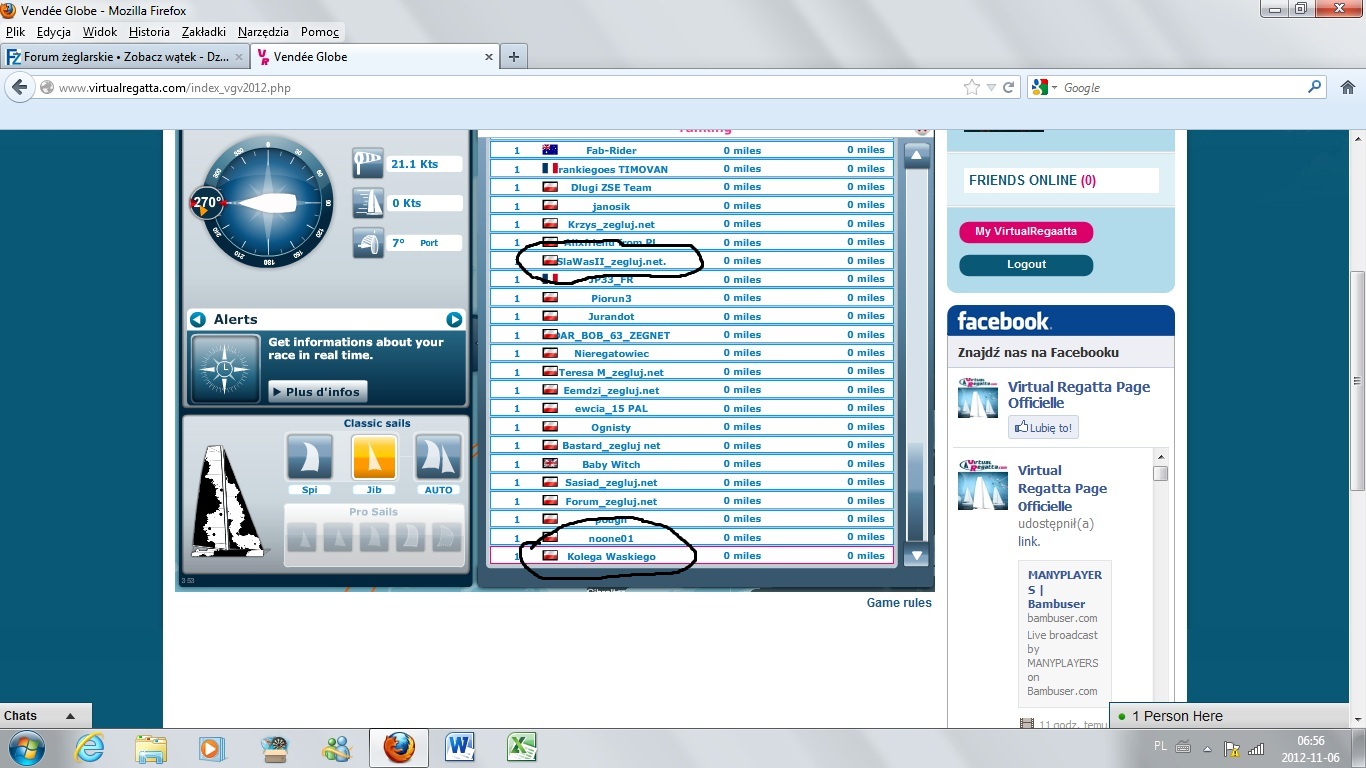Open the Zakładki menu
1366x768 pixels.
tap(204, 32)
